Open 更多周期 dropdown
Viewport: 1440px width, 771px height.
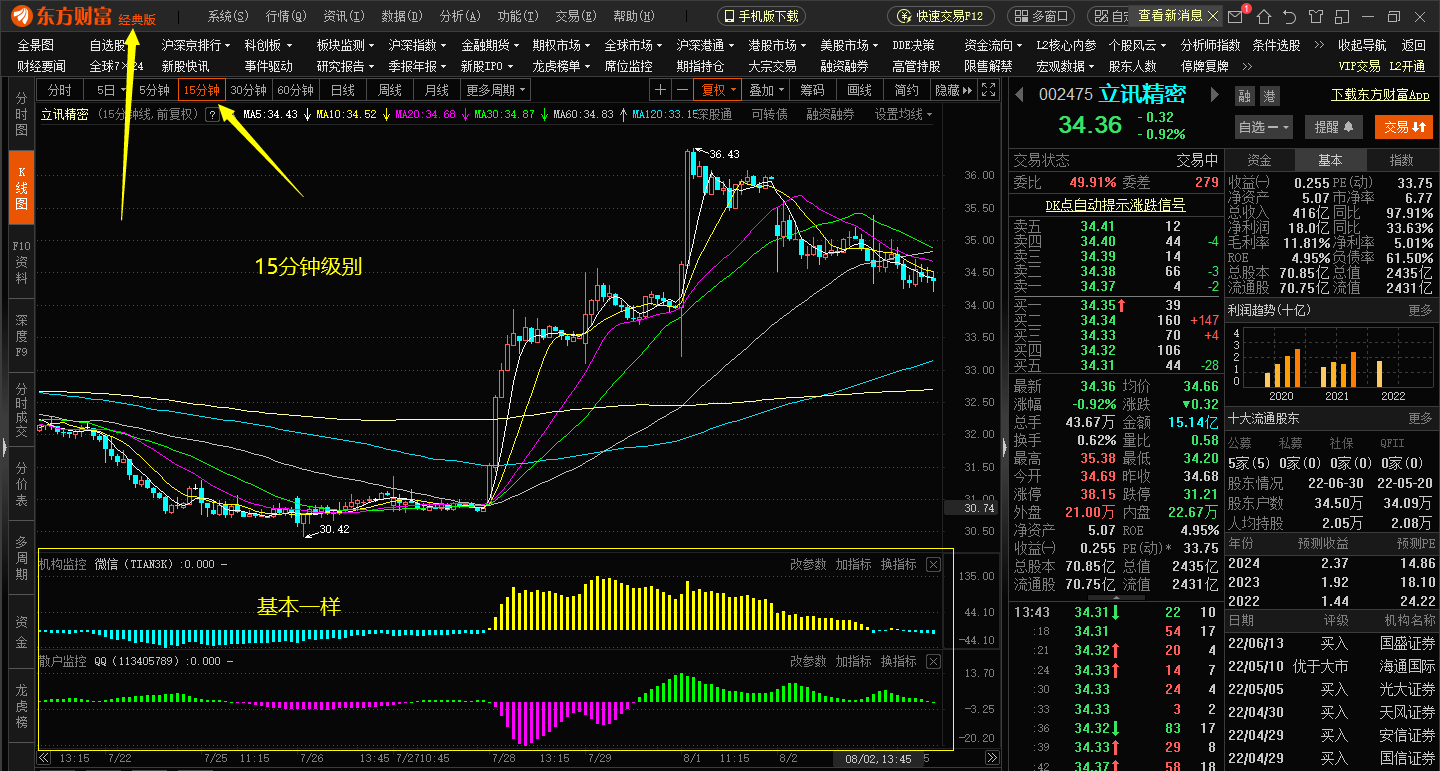(x=495, y=90)
